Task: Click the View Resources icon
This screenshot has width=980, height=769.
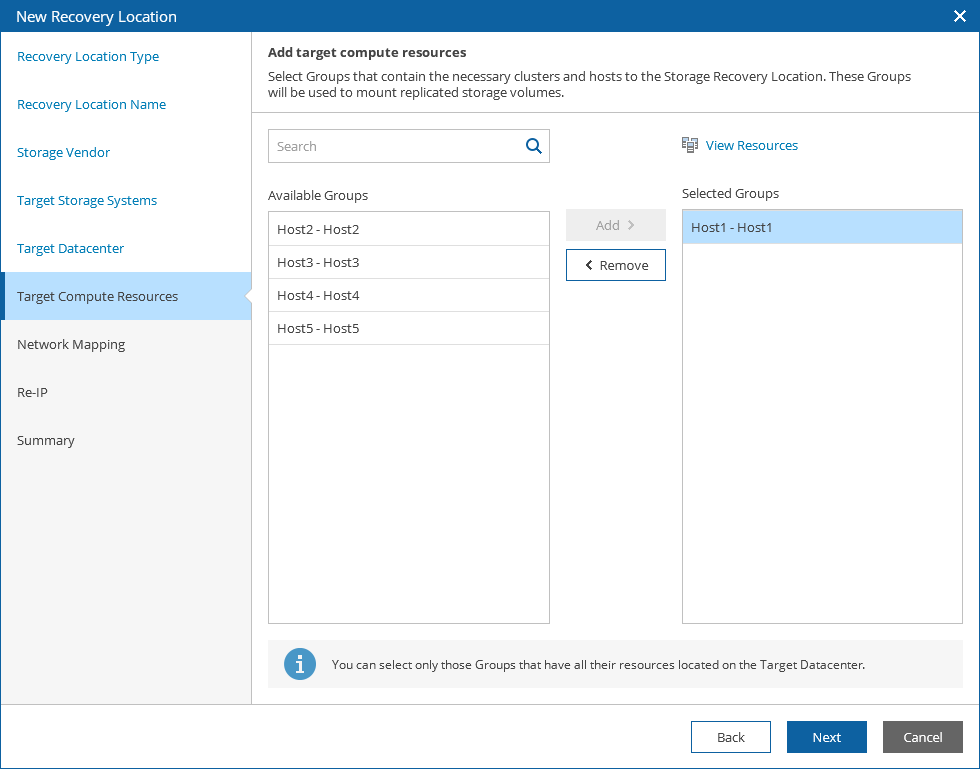Action: [690, 145]
